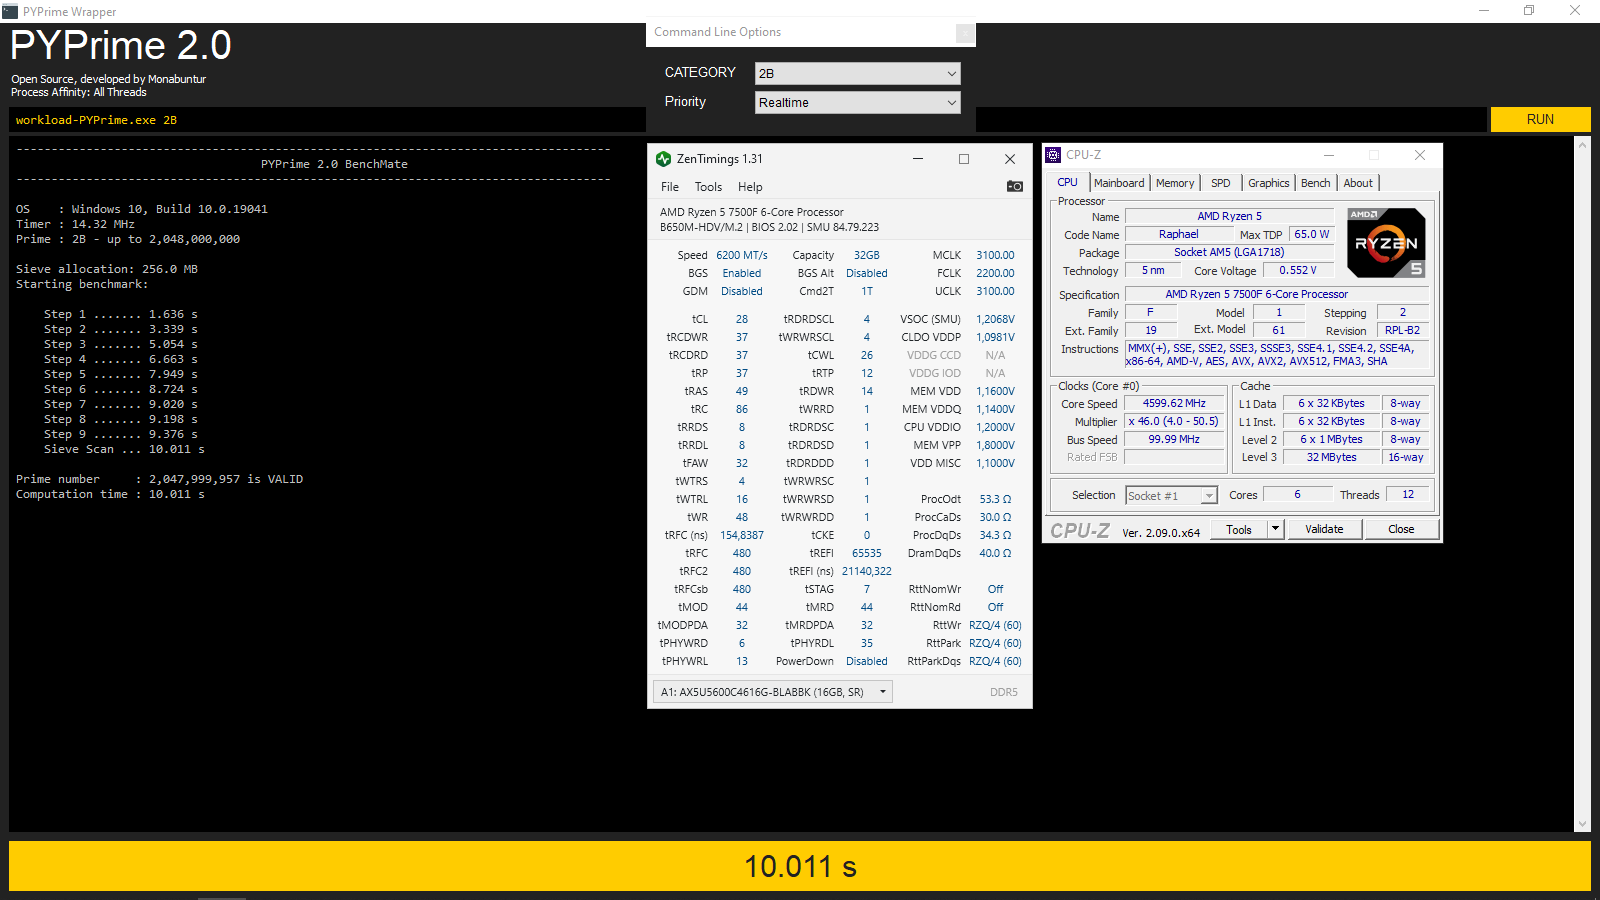Click the PowerDown value Disabled
1600x900 pixels.
click(867, 661)
